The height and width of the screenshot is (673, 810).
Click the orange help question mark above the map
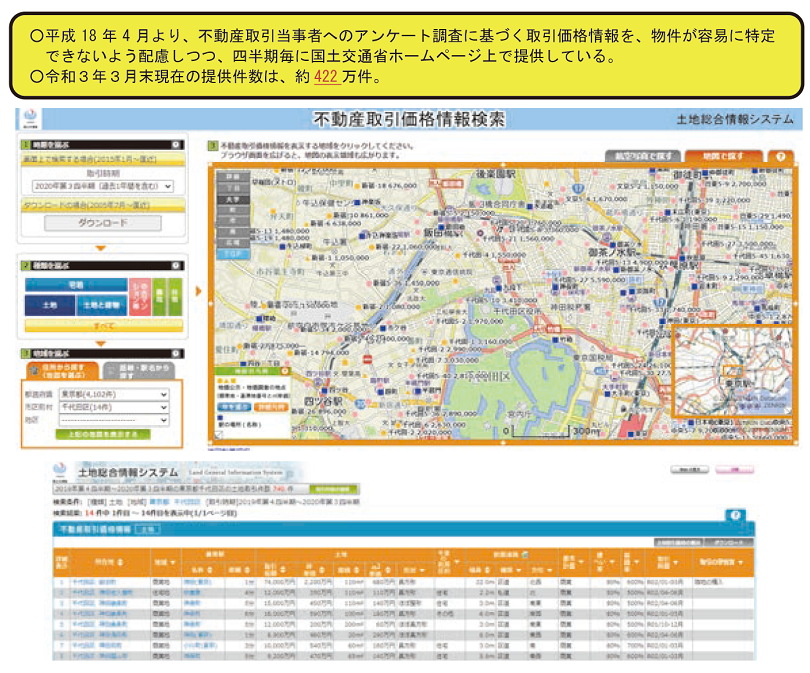tap(781, 156)
